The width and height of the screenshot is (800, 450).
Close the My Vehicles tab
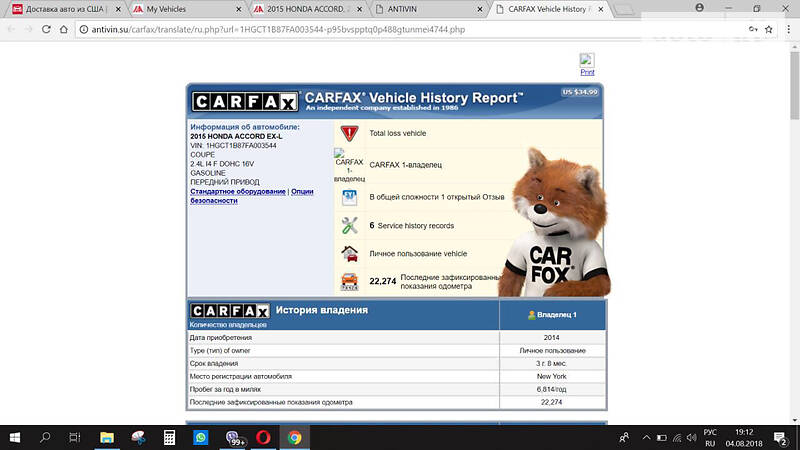239,9
